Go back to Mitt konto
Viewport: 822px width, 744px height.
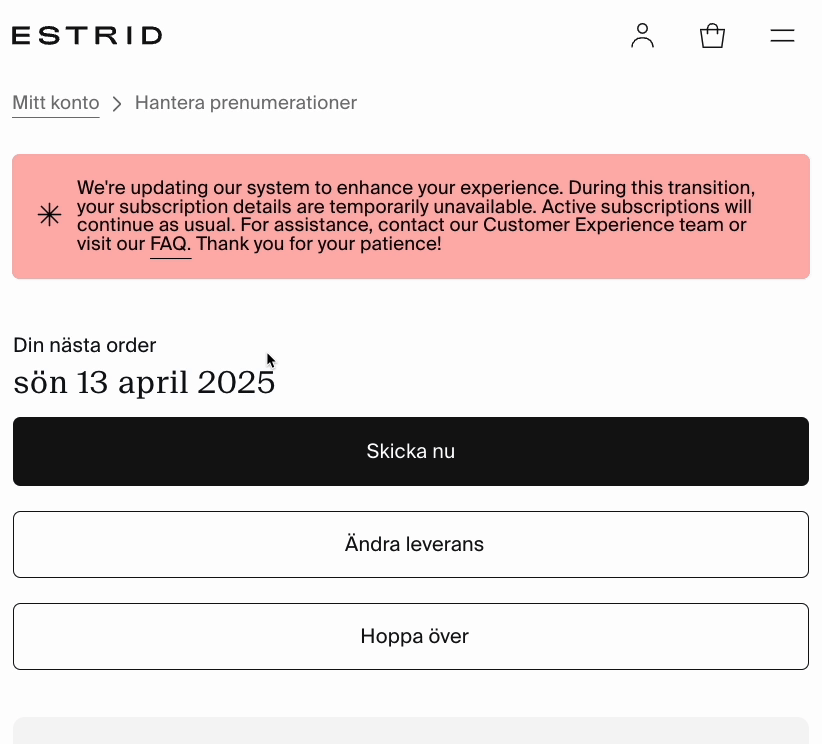pyautogui.click(x=56, y=103)
